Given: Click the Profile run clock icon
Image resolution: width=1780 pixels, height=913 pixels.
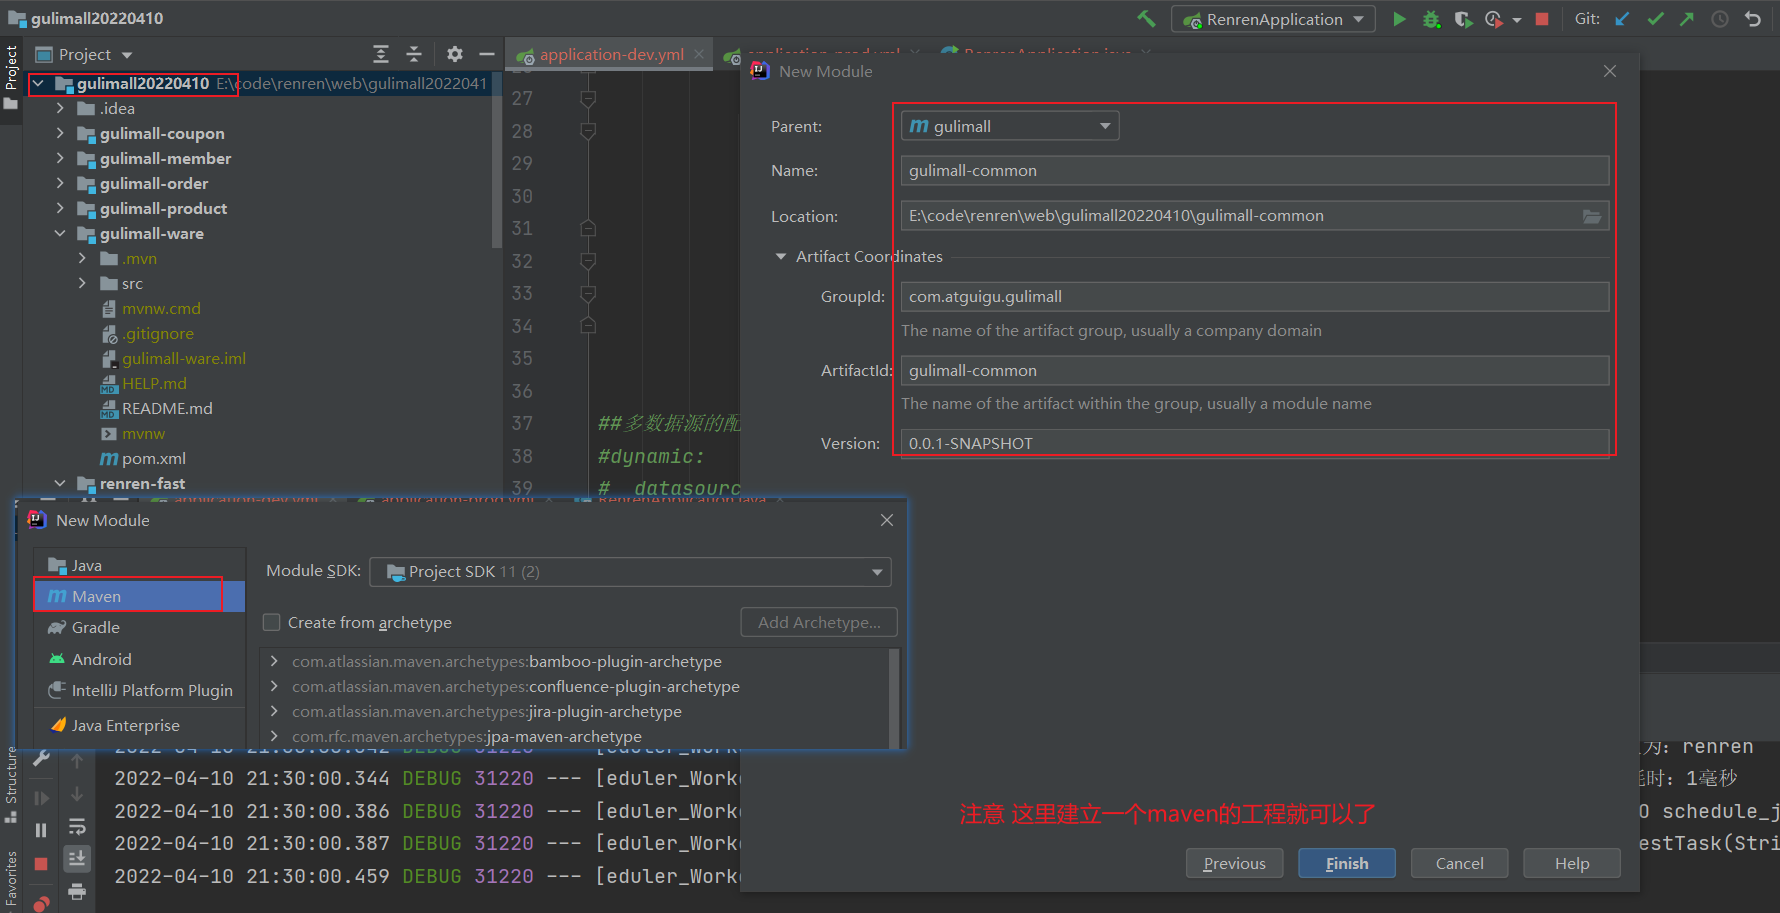Looking at the screenshot, I should [x=1494, y=19].
